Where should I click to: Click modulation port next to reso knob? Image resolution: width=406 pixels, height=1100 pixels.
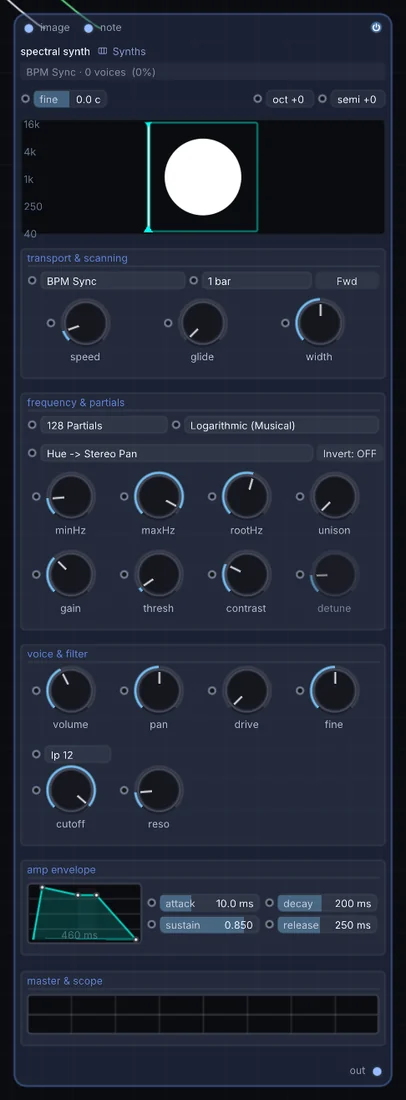(x=124, y=790)
